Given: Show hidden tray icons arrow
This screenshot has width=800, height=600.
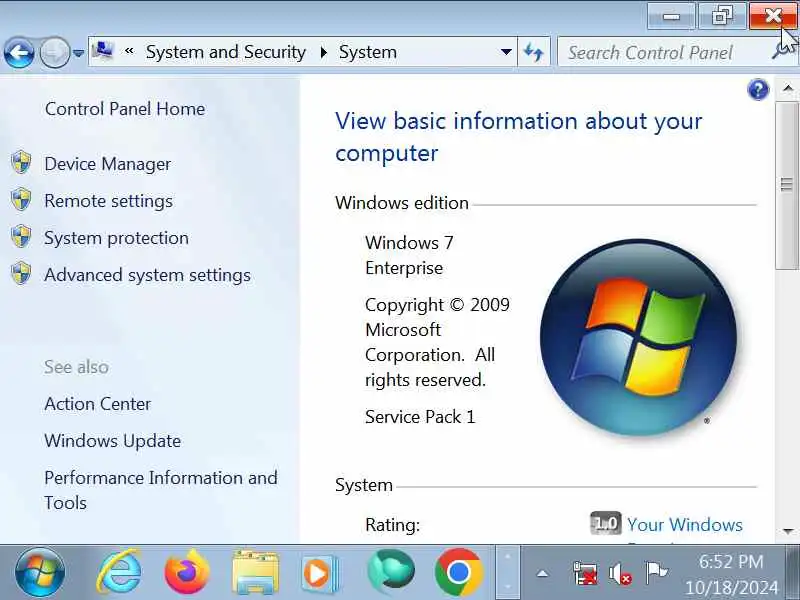Looking at the screenshot, I should click(542, 573).
